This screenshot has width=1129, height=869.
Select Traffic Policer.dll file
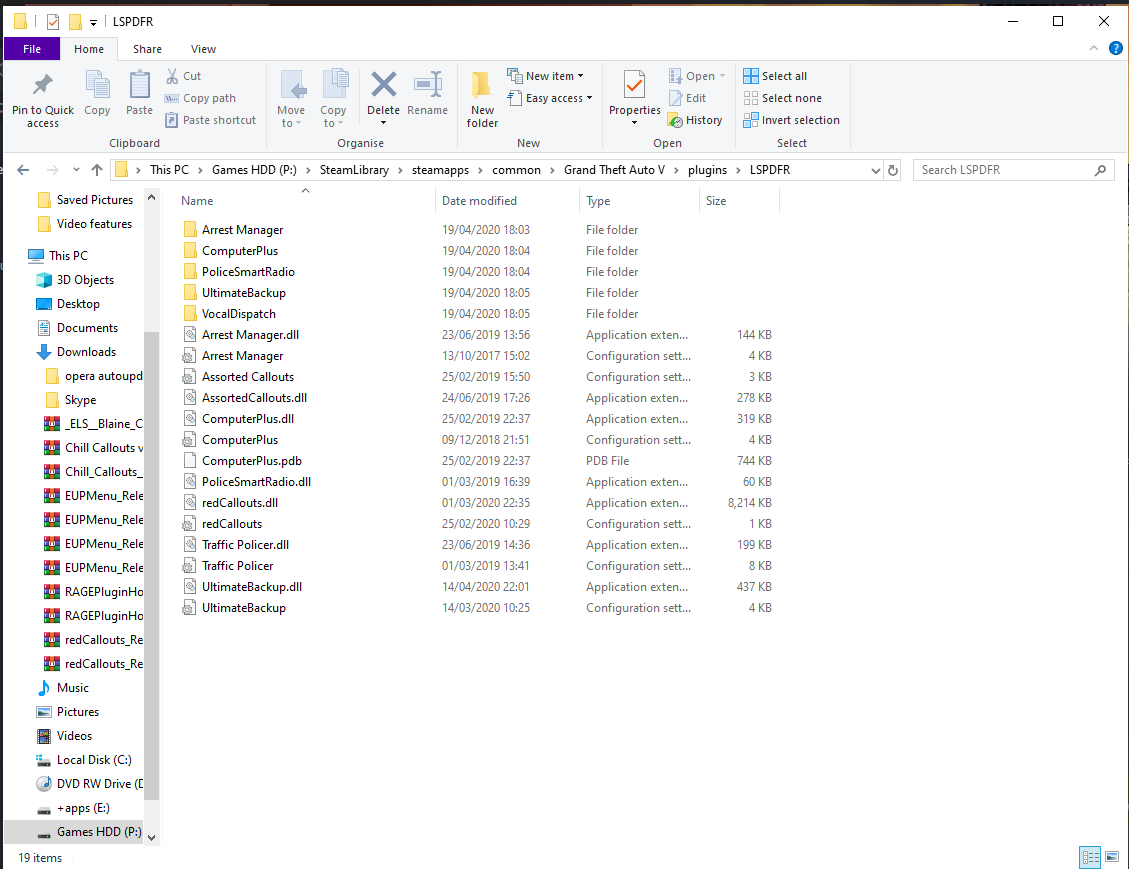pyautogui.click(x=245, y=545)
